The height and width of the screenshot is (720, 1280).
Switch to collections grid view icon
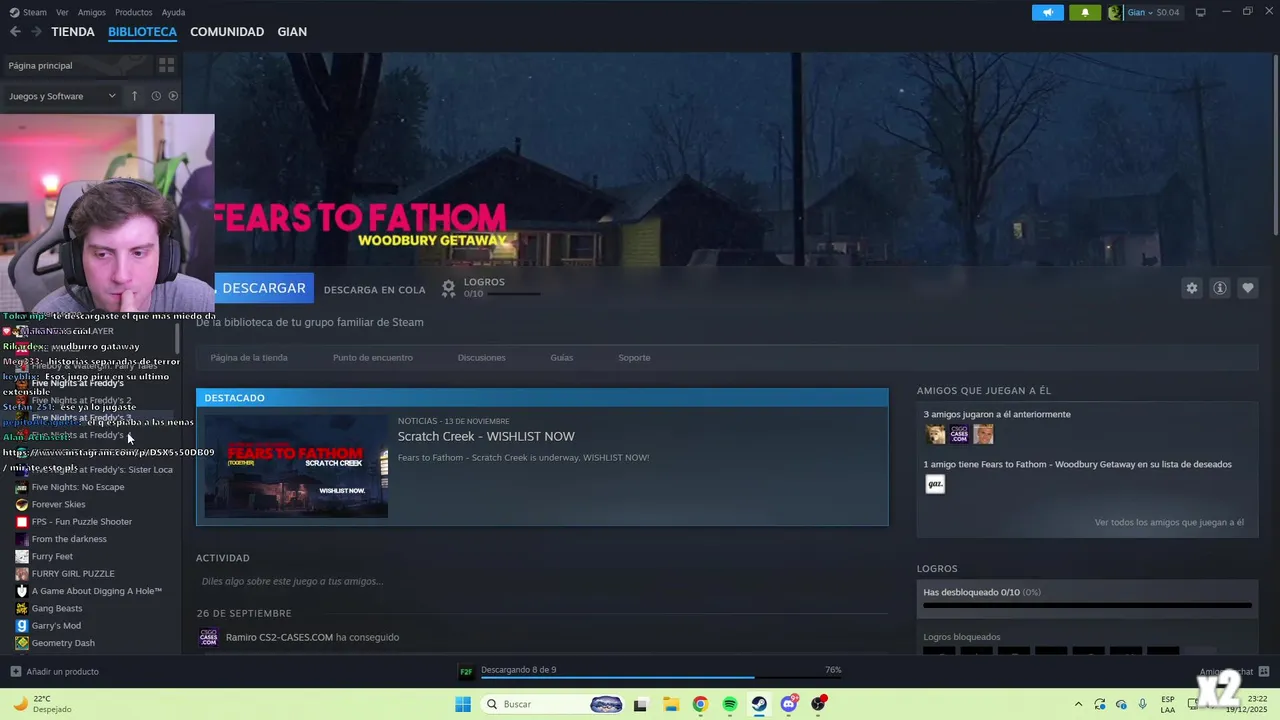pyautogui.click(x=167, y=65)
